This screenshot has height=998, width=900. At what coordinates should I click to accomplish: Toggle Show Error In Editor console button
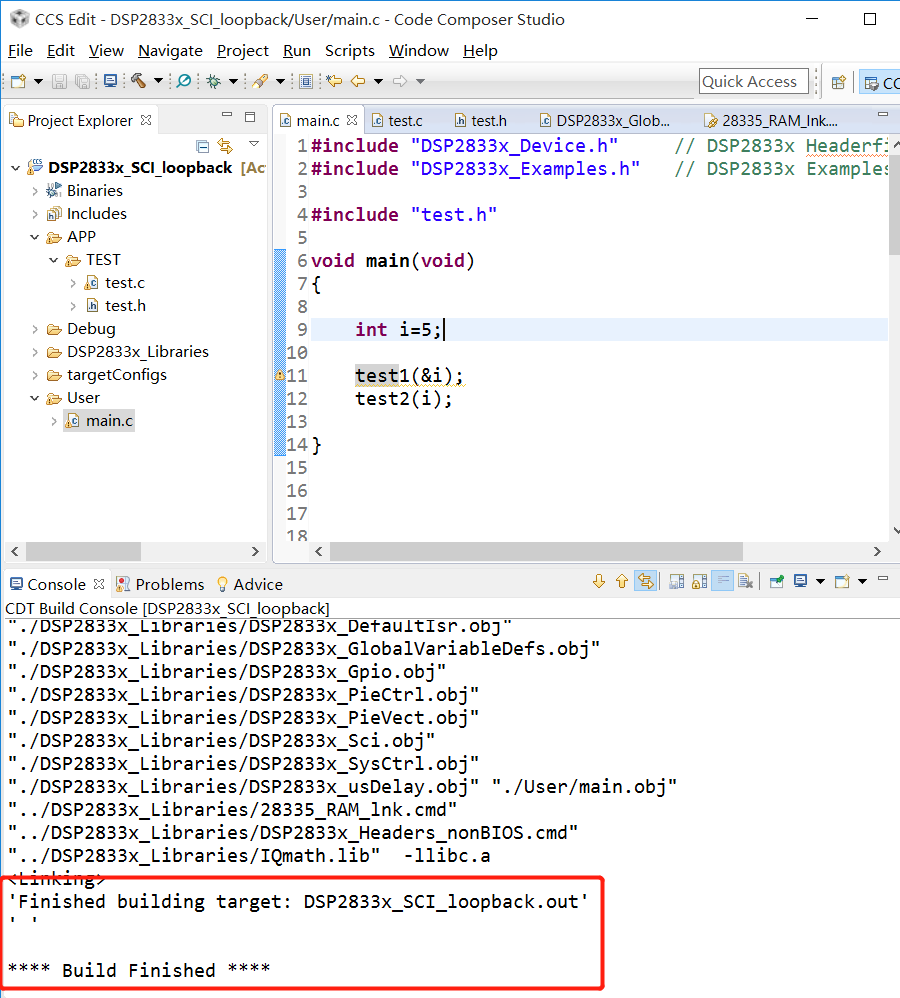645,581
